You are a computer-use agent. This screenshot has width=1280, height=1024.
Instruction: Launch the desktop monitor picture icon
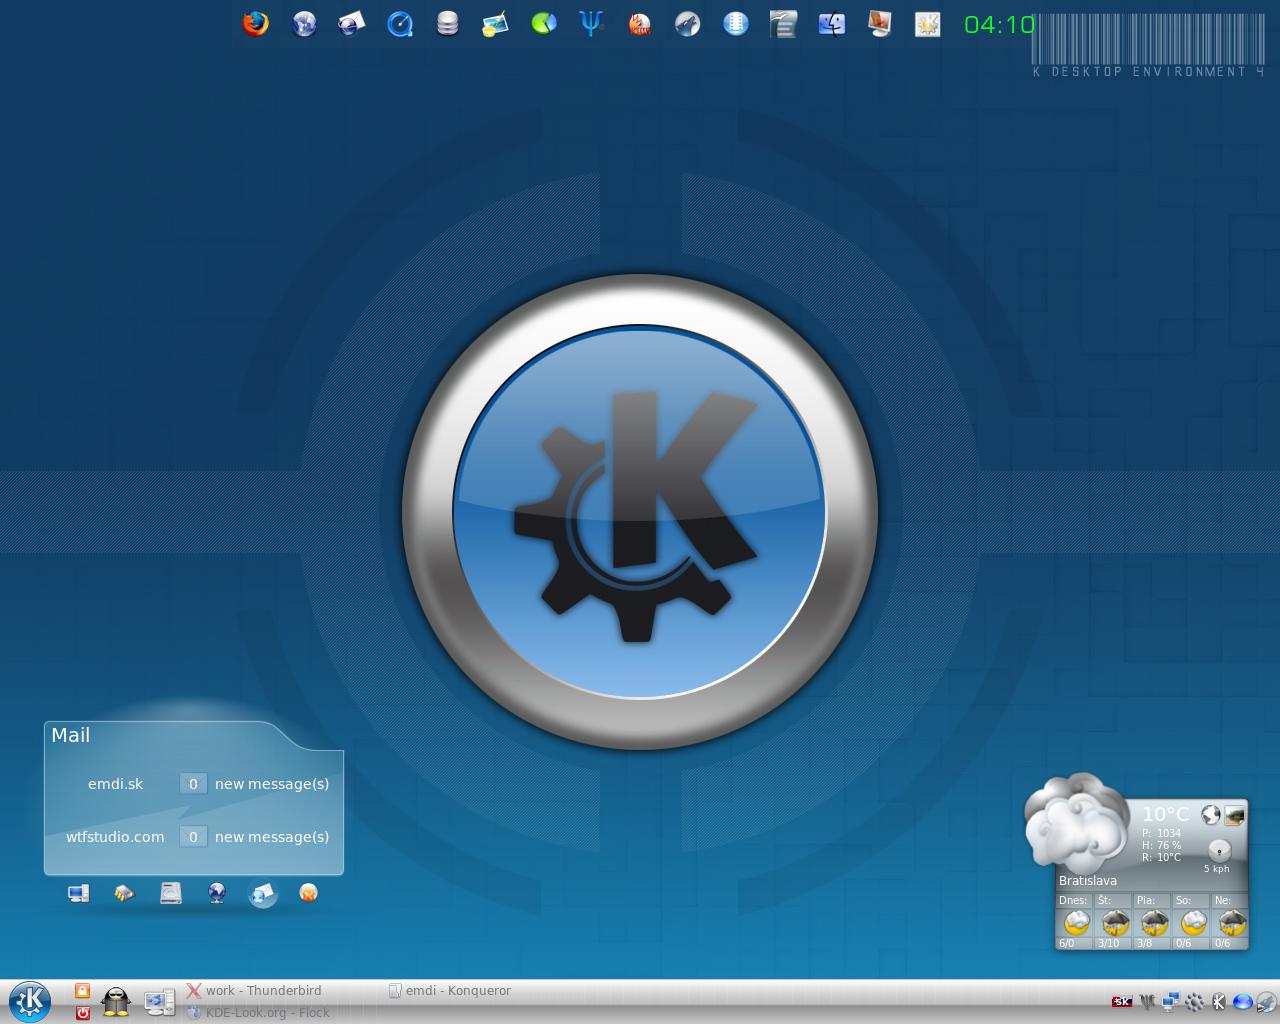pos(880,23)
